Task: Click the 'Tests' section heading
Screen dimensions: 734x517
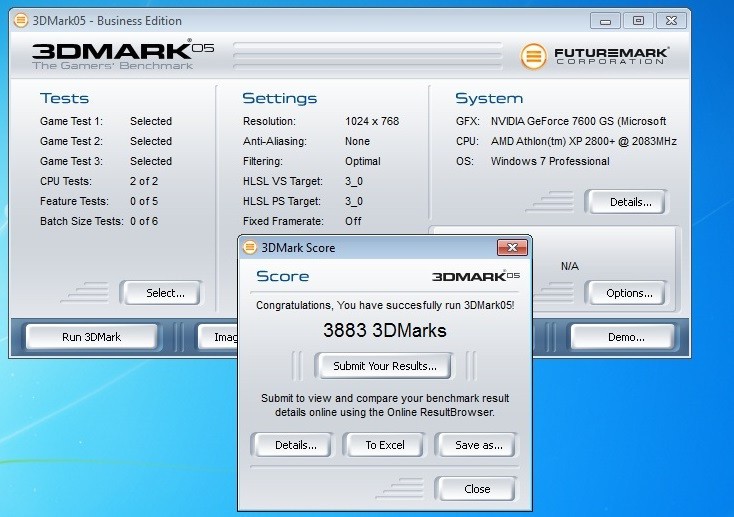Action: (x=64, y=98)
